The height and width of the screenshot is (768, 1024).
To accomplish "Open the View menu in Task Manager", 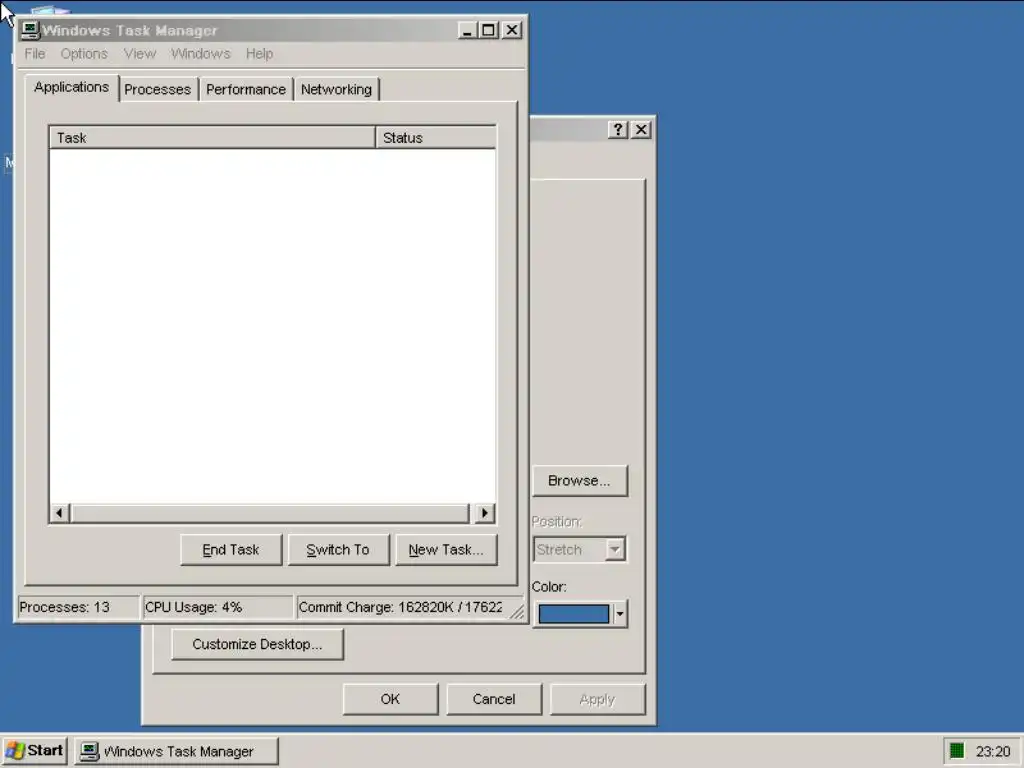I will coord(140,54).
